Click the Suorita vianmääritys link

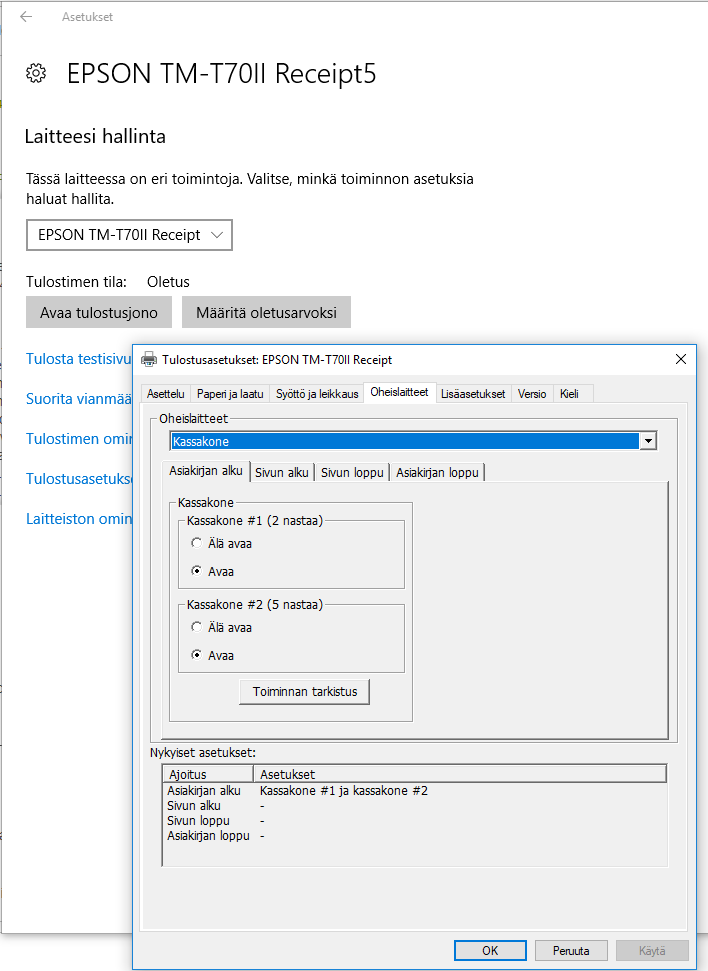tap(79, 399)
